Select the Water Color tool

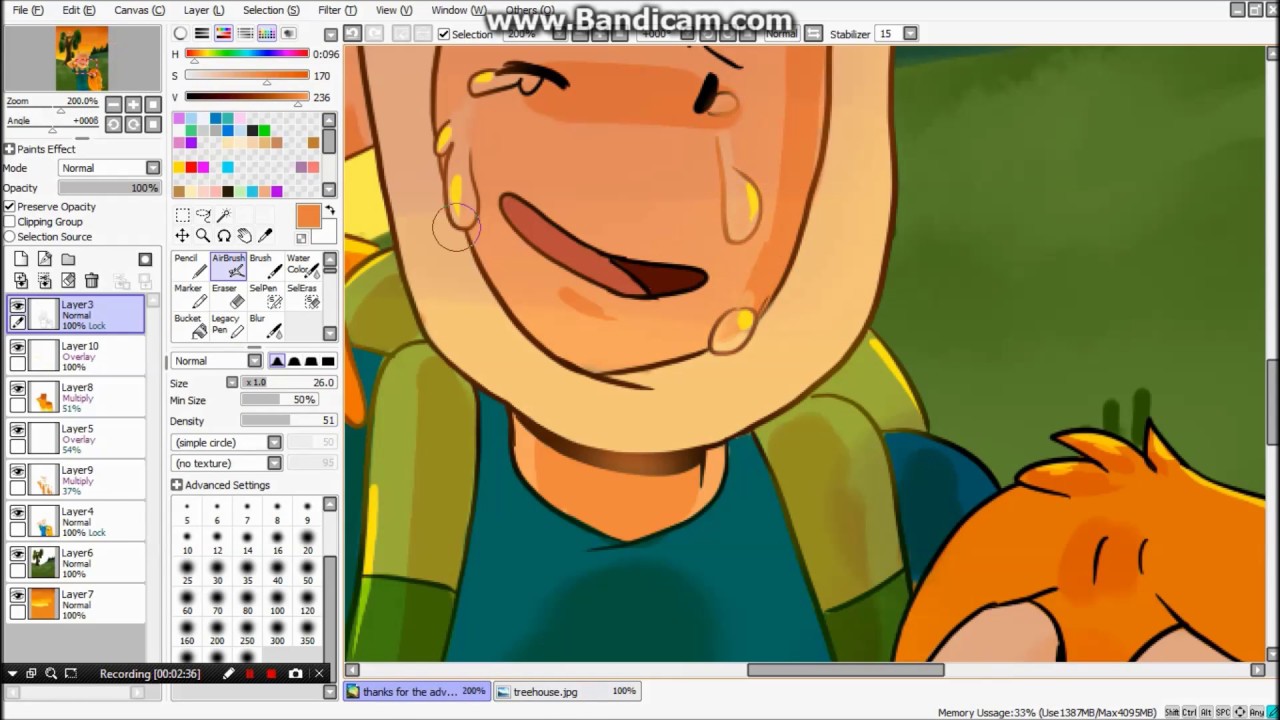pos(301,266)
